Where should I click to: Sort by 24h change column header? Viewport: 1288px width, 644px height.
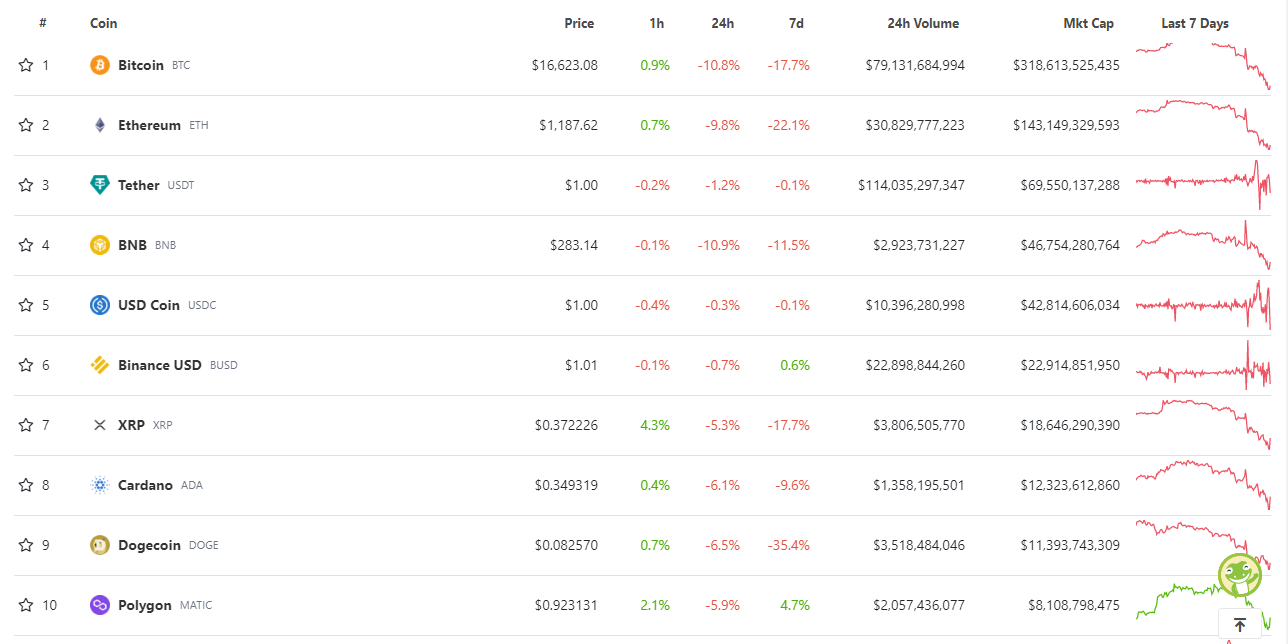point(723,23)
